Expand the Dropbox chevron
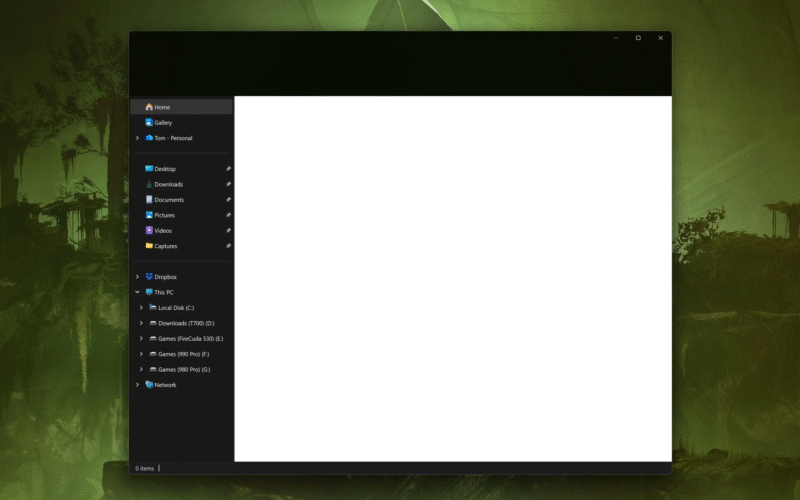The width and height of the screenshot is (800, 500). click(137, 277)
